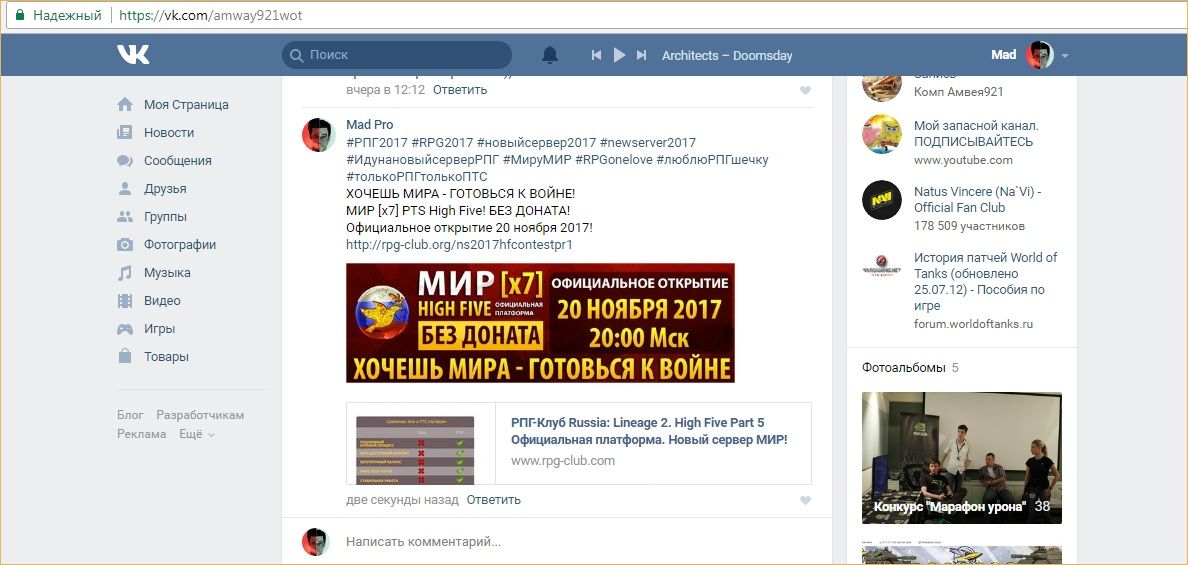Click Ответить under две секунды назад comment
The height and width of the screenshot is (565, 1188).
(x=494, y=500)
